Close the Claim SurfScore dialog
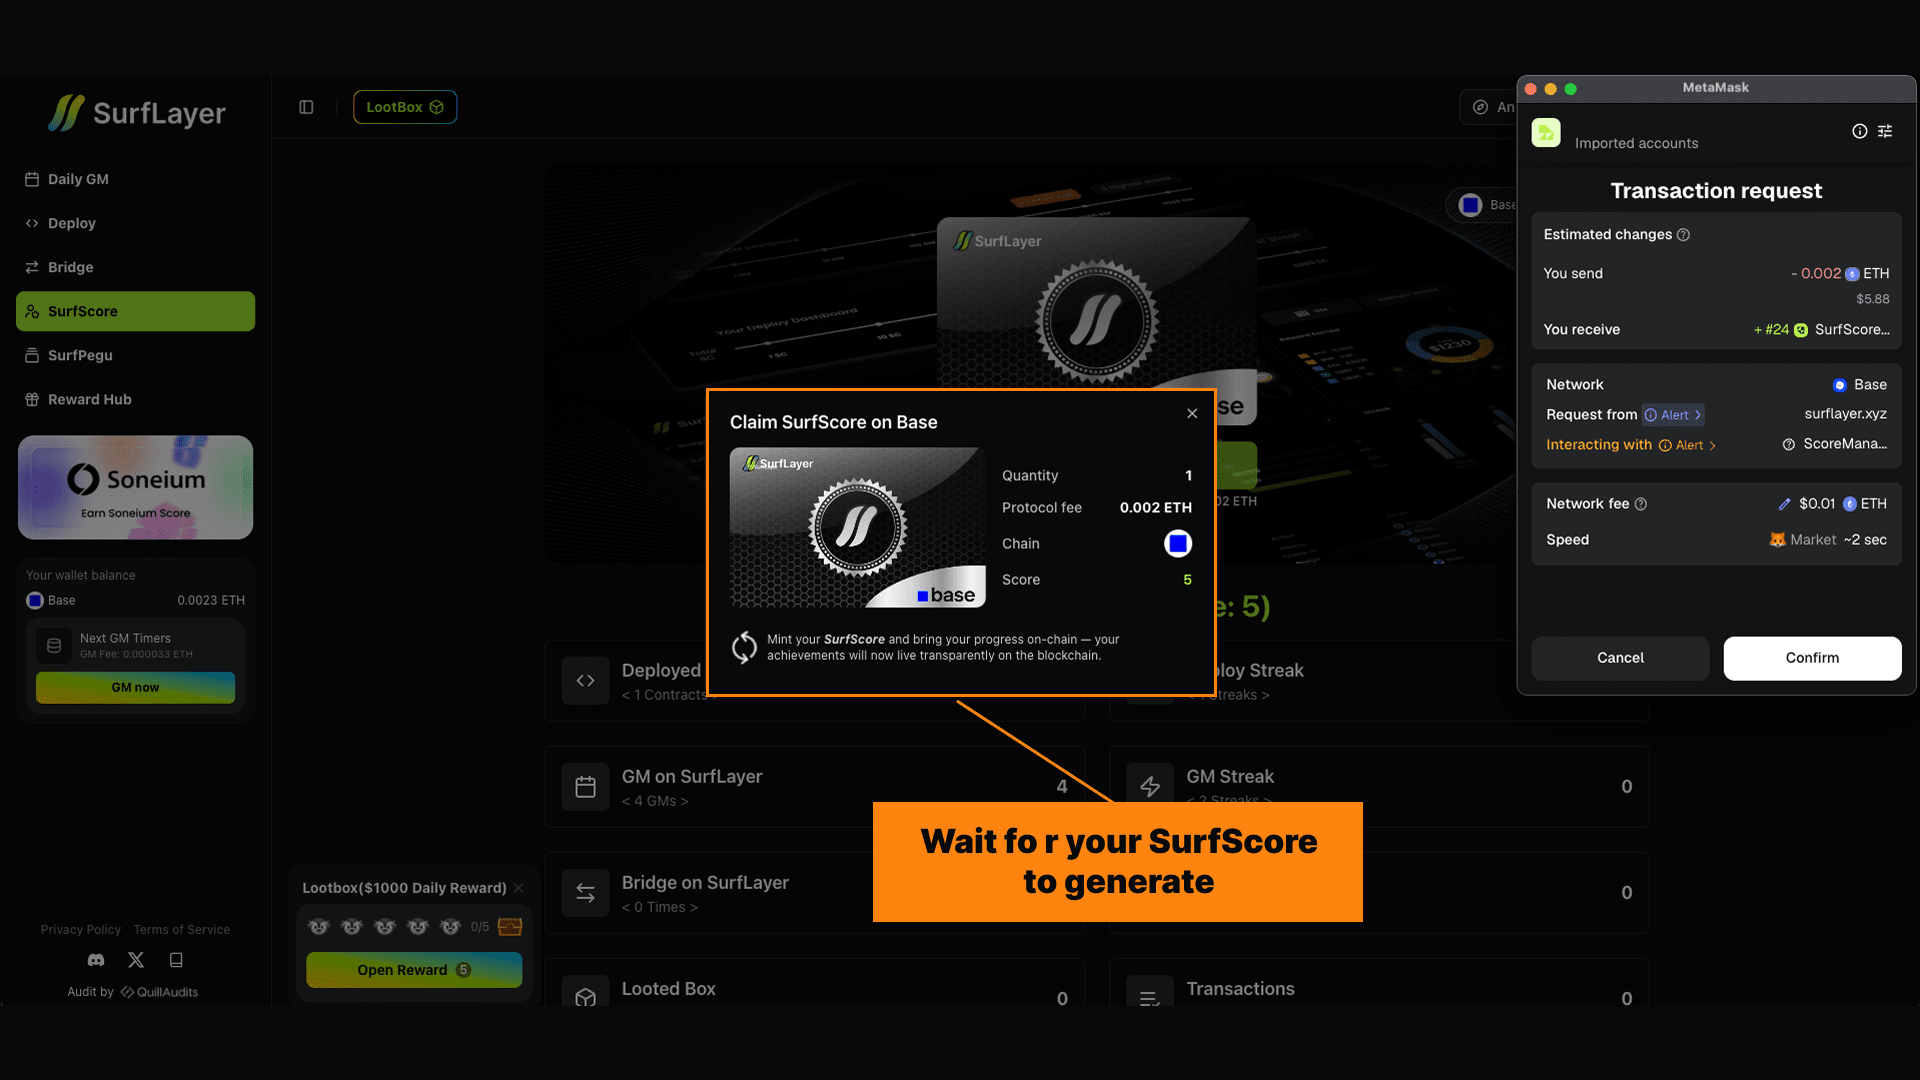Viewport: 1920px width, 1080px height. pos(1192,413)
